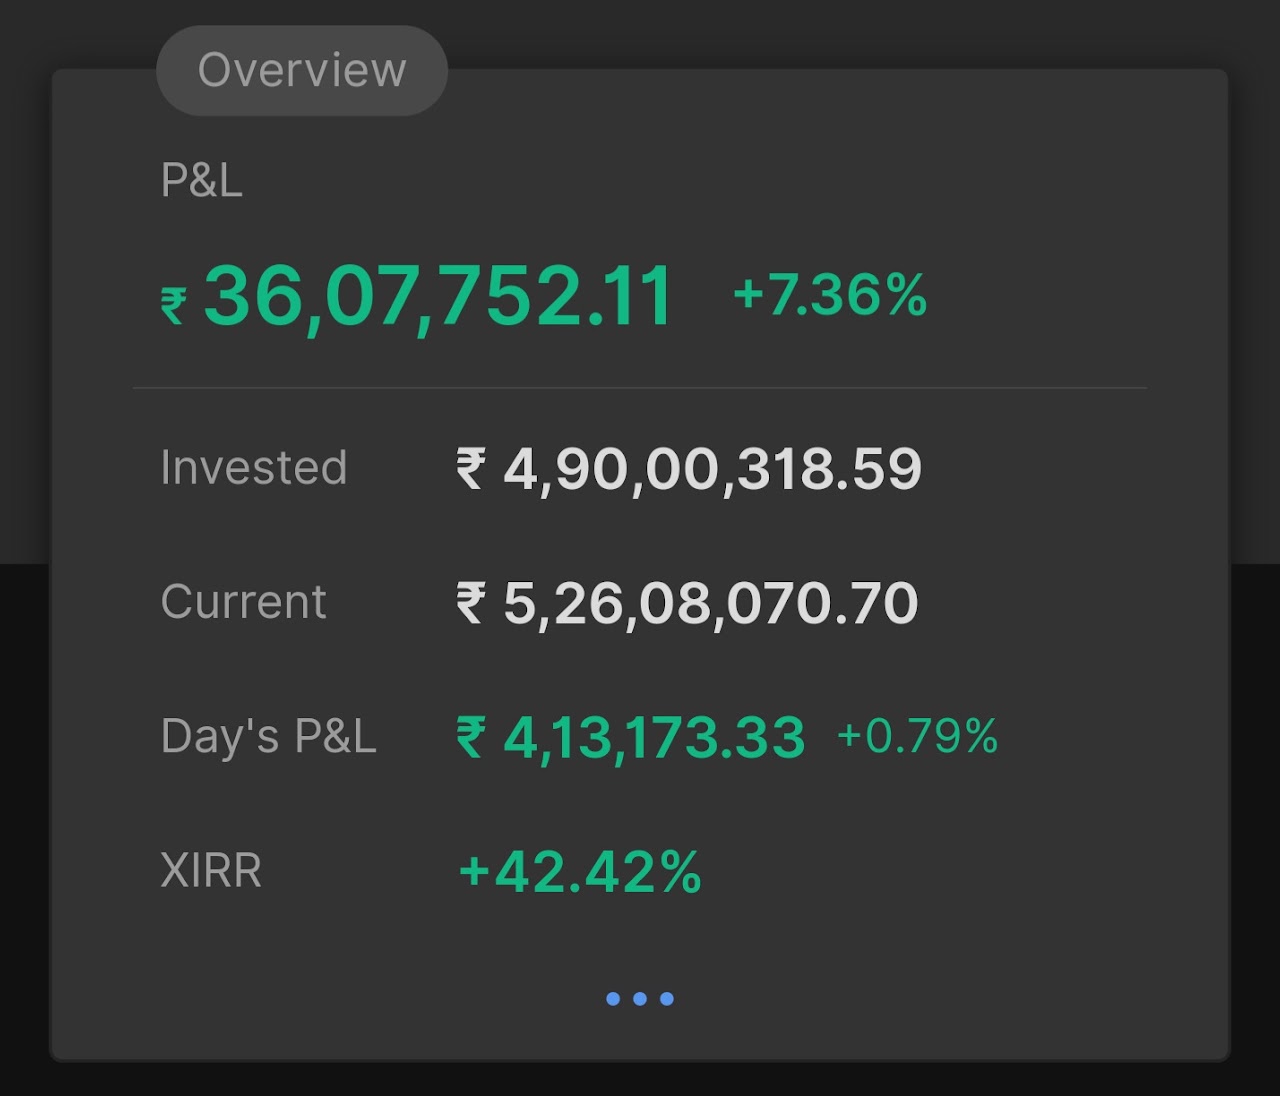Screen dimensions: 1280x1096
Task: Click the current value 5,26,08,070.70
Action: (710, 603)
